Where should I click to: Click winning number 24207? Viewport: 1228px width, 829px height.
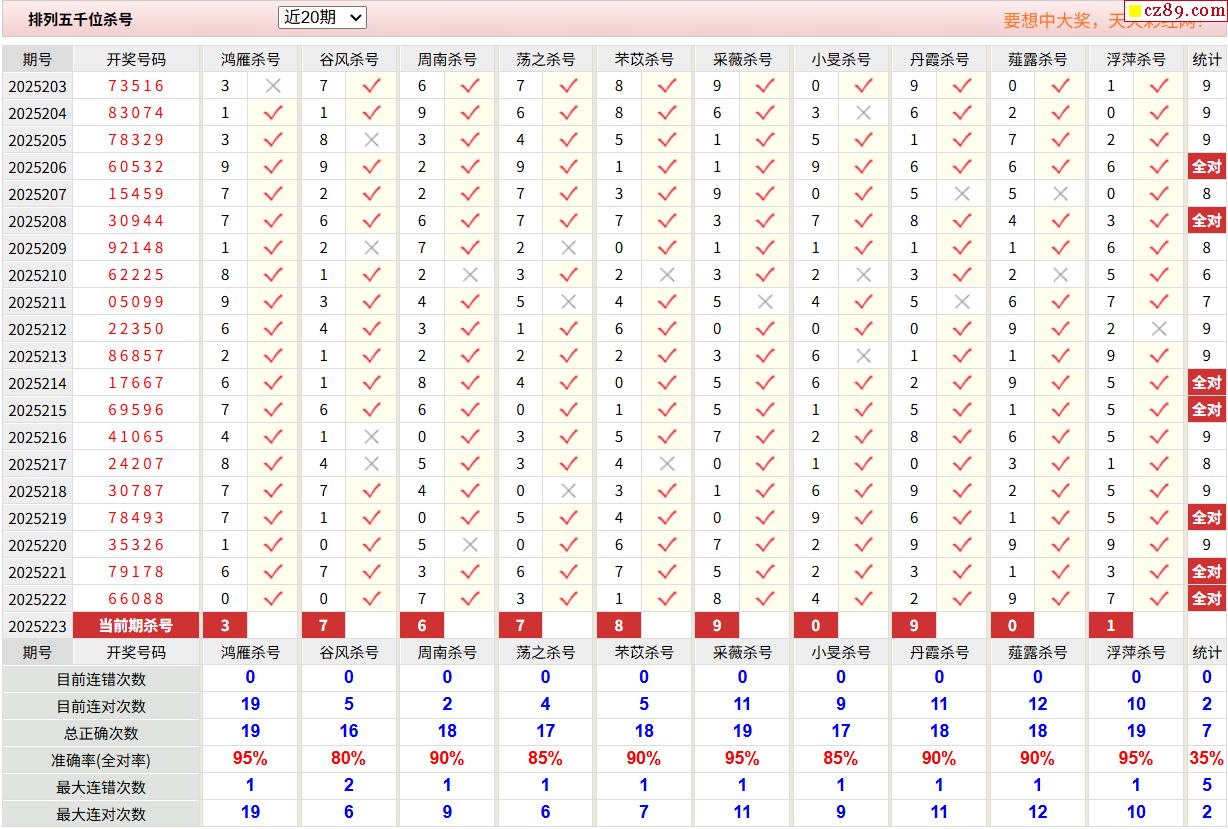(x=136, y=464)
